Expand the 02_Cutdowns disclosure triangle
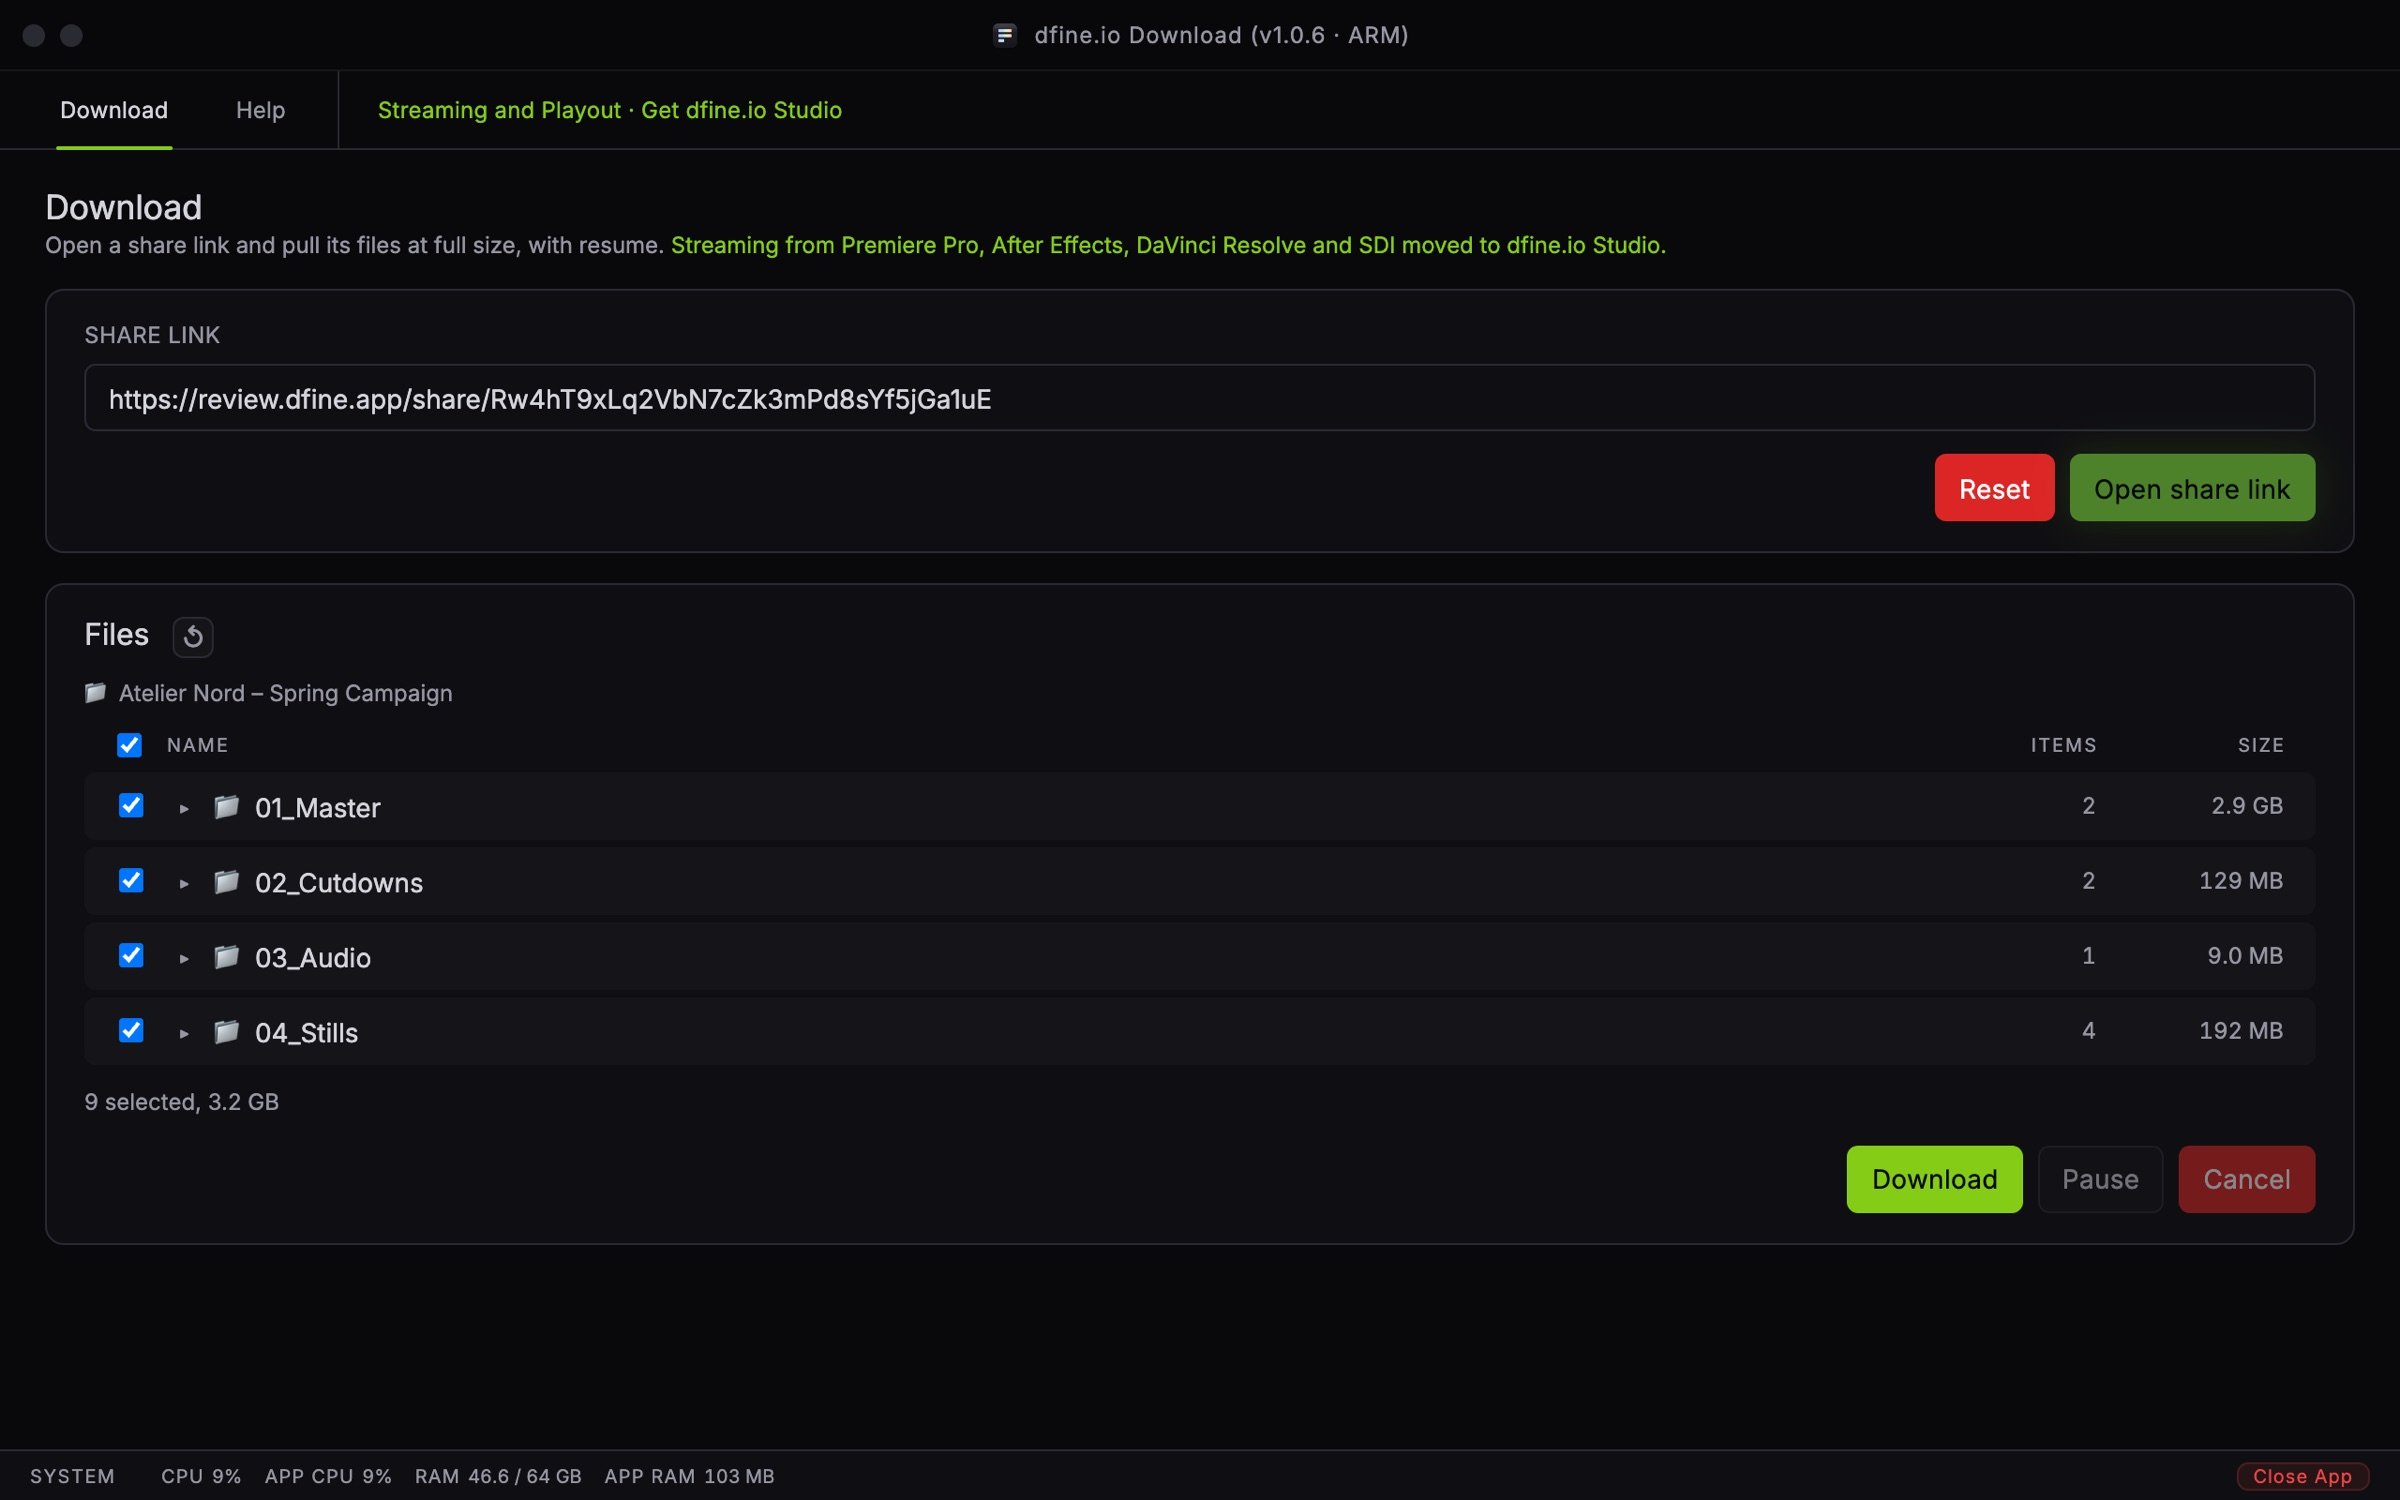 [184, 883]
